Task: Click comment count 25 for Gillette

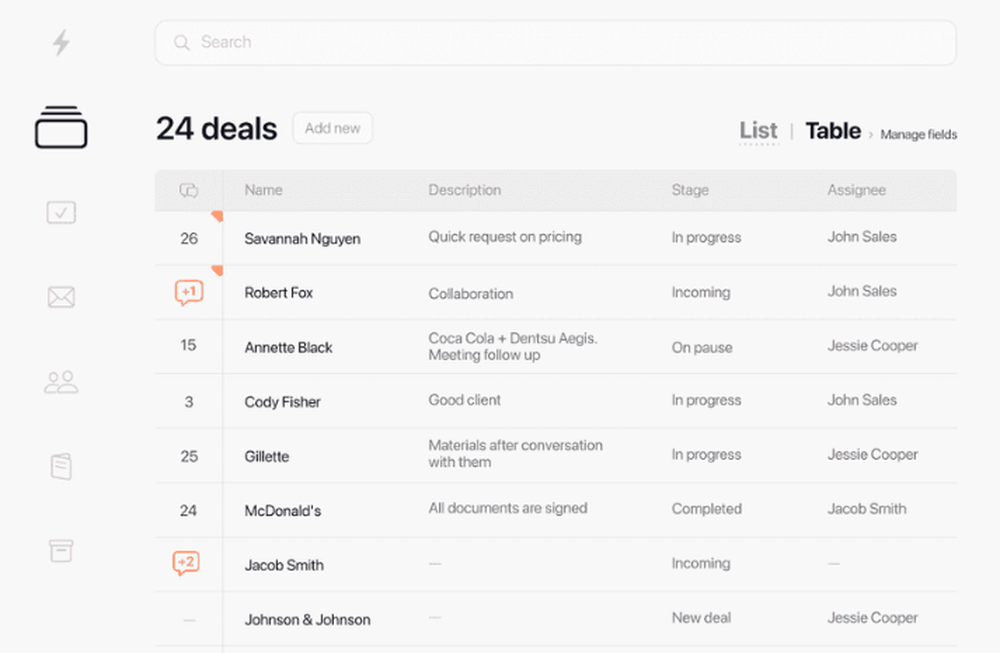Action: click(x=189, y=456)
